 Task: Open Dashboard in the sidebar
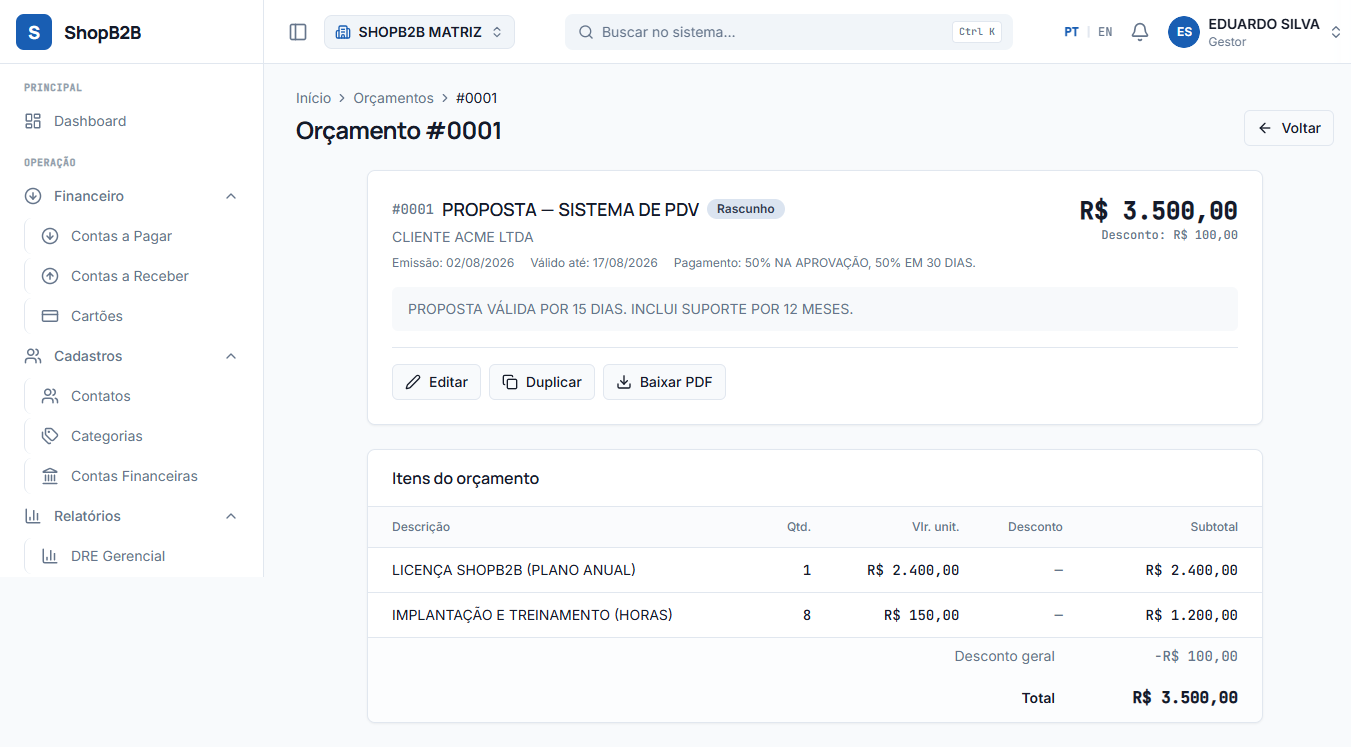click(x=131, y=121)
